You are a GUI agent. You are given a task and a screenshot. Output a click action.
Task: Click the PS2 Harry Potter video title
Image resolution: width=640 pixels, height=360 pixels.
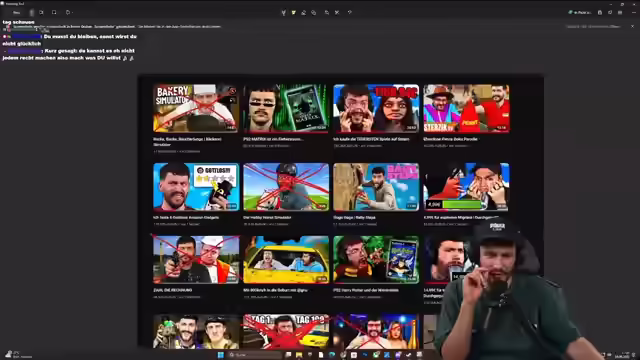366,290
